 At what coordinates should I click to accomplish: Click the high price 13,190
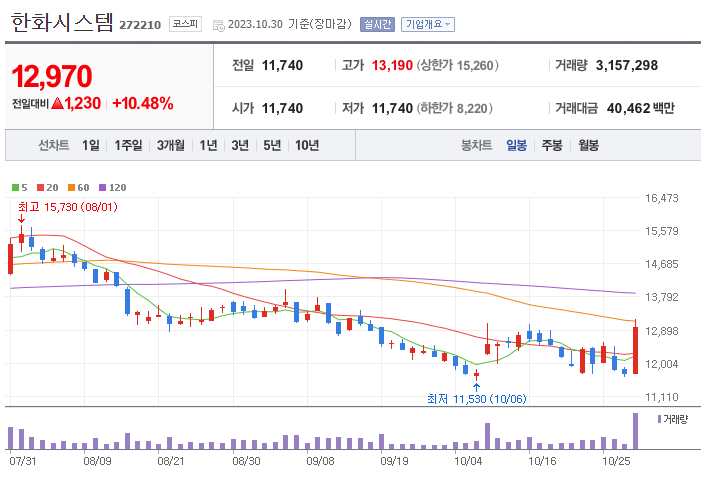coord(392,66)
